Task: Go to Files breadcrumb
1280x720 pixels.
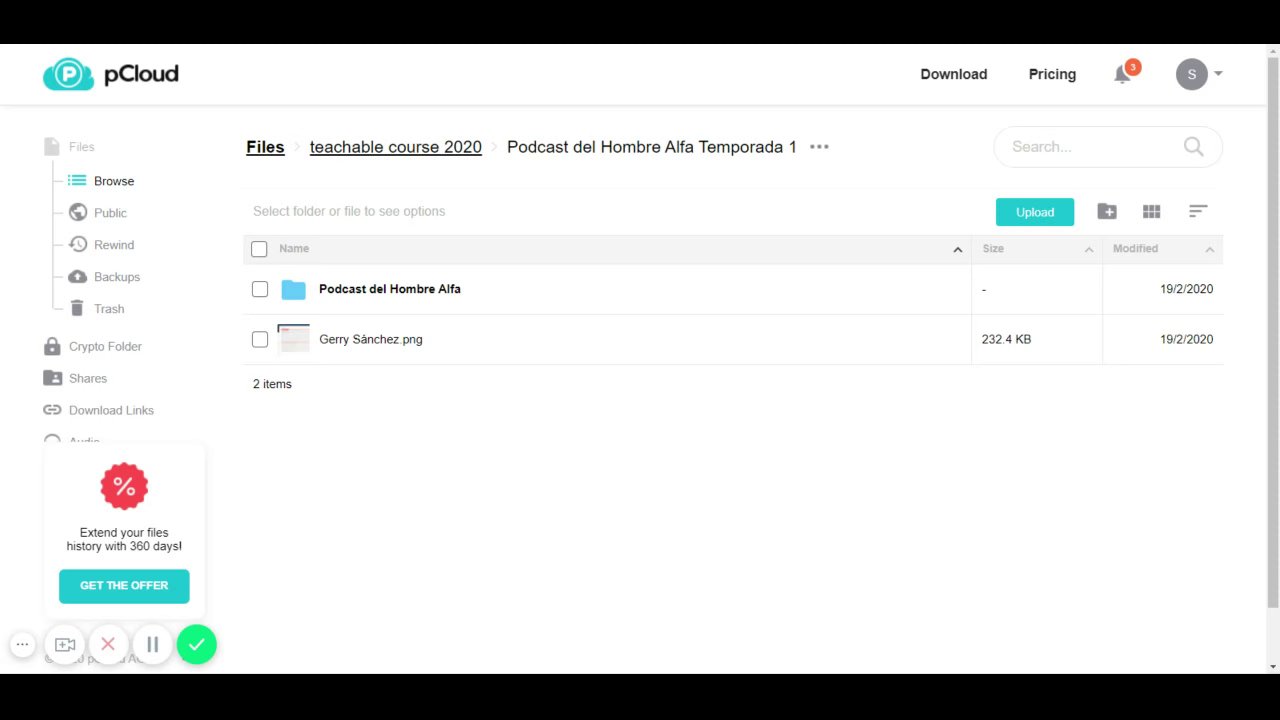Action: pos(265,147)
